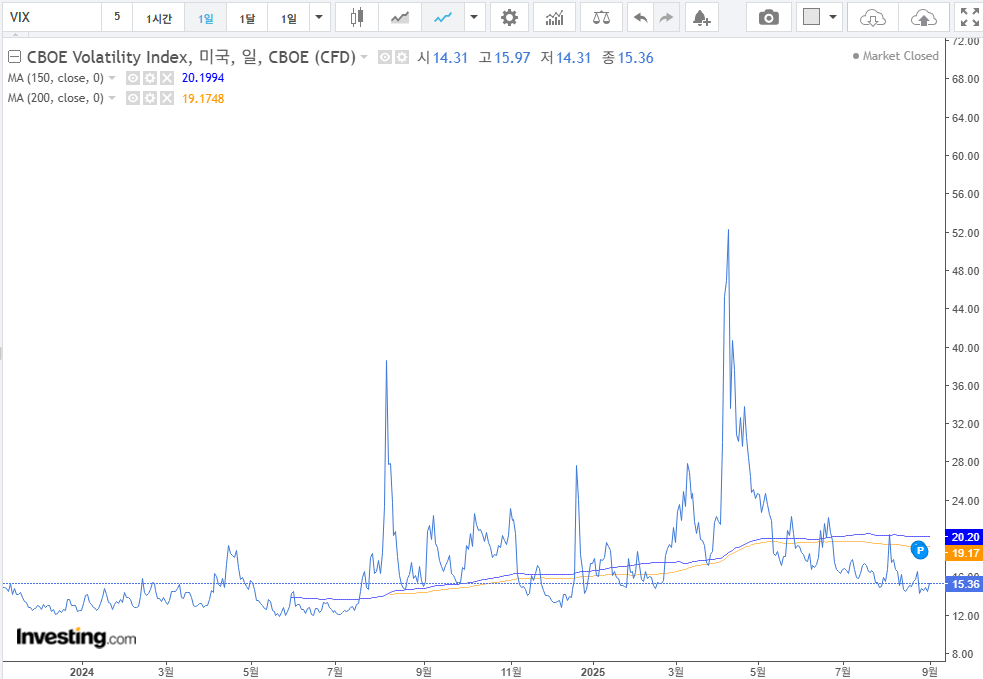Viewport: 983px width, 679px height.
Task: Select the 1일 interval next to the dropdown arrow
Action: pyautogui.click(x=288, y=17)
